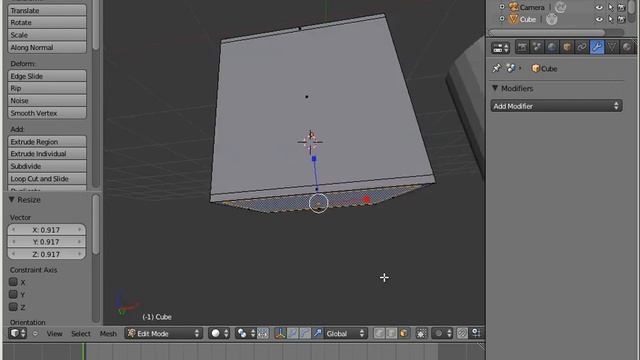Click the pivot point manipulate centers icon
Viewport: 640px width, 360px height.
(x=263, y=333)
